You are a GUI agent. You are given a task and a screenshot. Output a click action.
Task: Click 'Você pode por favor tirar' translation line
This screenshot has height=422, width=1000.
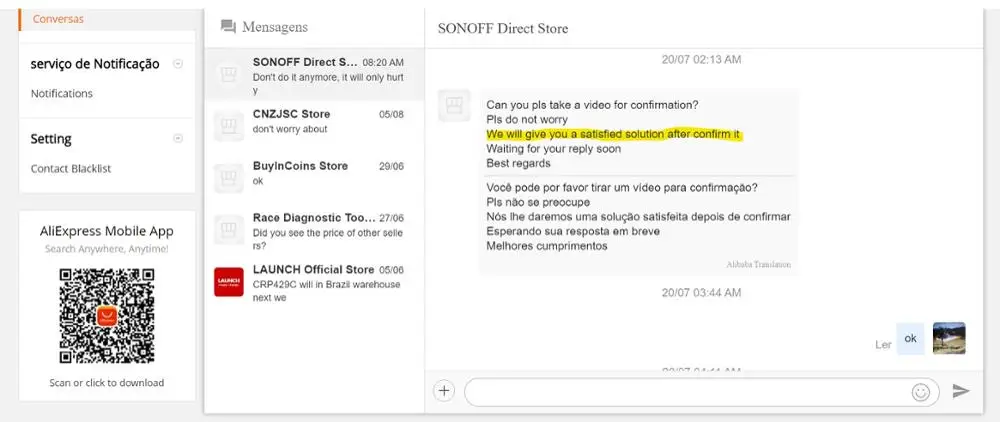[x=622, y=188]
